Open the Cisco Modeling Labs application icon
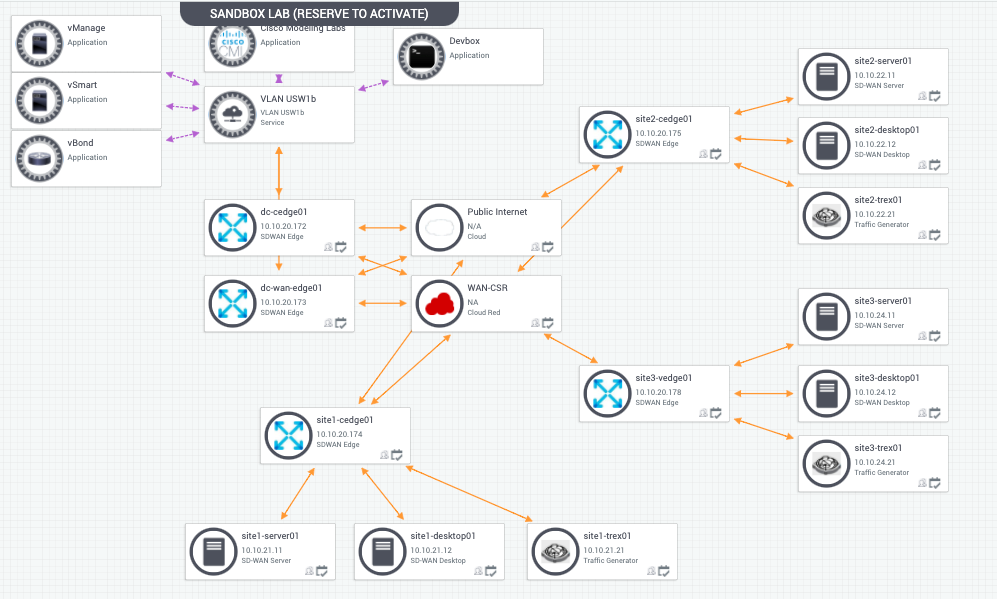The width and height of the screenshot is (997, 599). point(232,44)
